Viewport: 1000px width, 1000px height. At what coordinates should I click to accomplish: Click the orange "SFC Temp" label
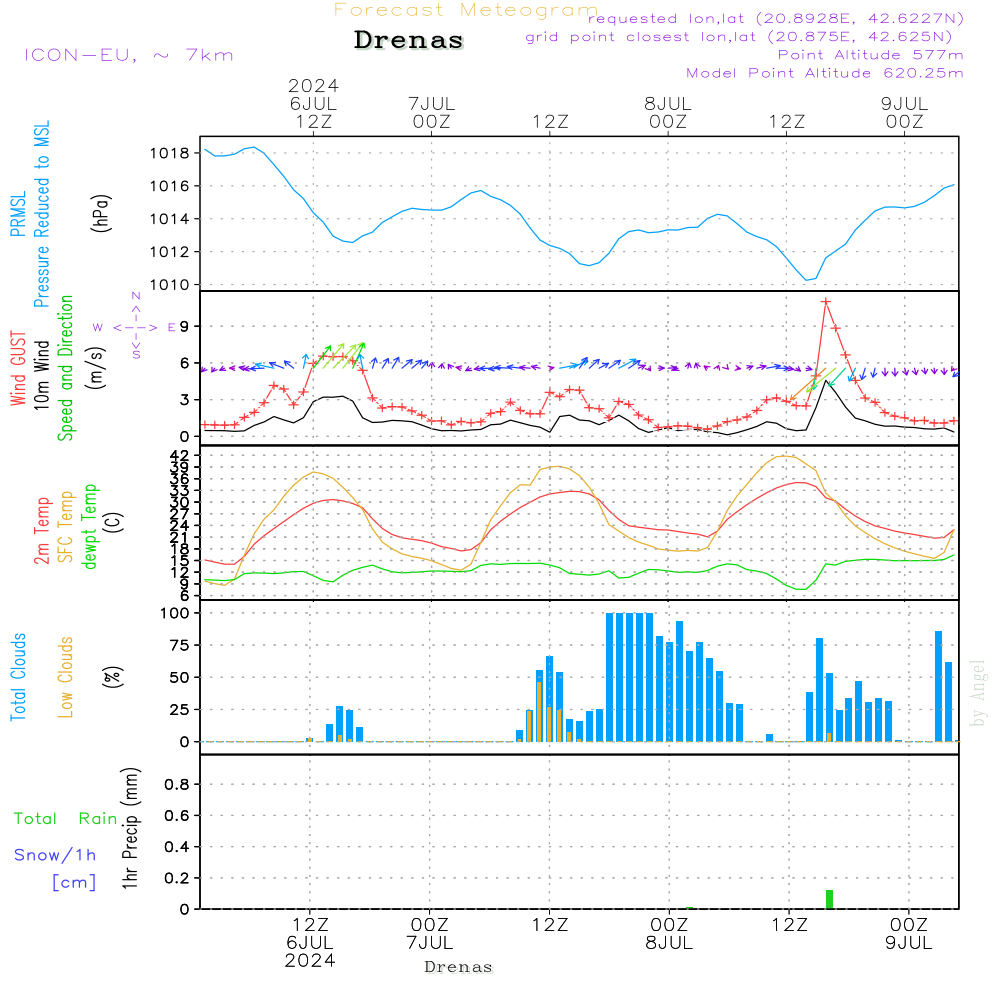(x=65, y=527)
